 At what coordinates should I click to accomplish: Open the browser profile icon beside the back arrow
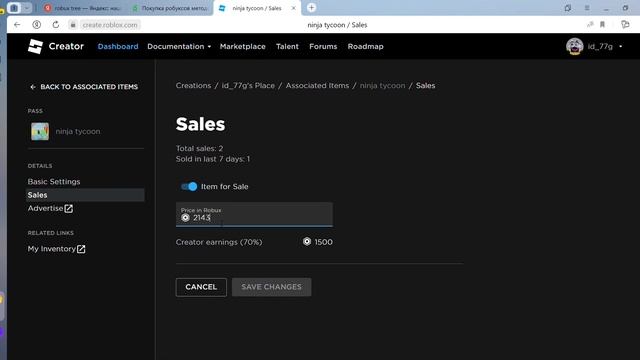pyautogui.click(x=36, y=25)
